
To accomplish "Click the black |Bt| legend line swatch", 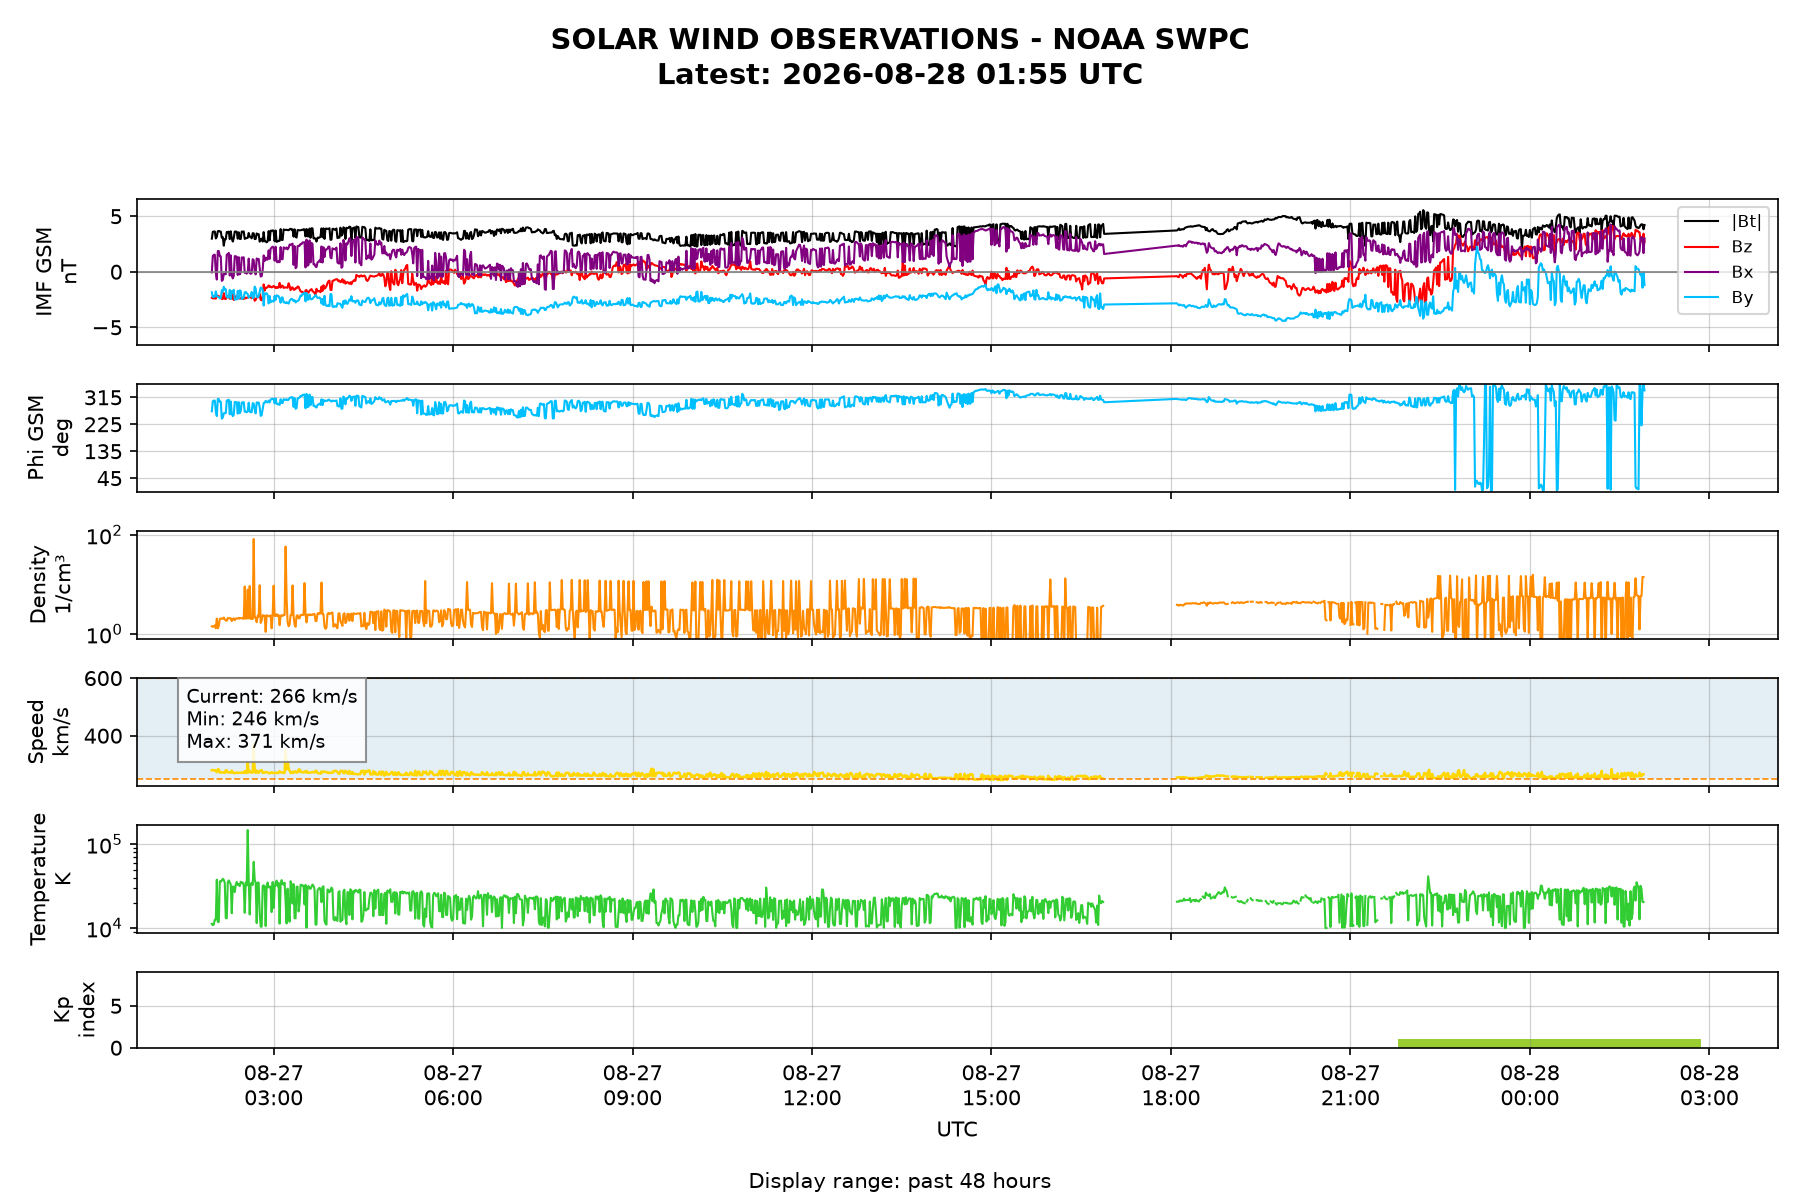I will point(1702,222).
